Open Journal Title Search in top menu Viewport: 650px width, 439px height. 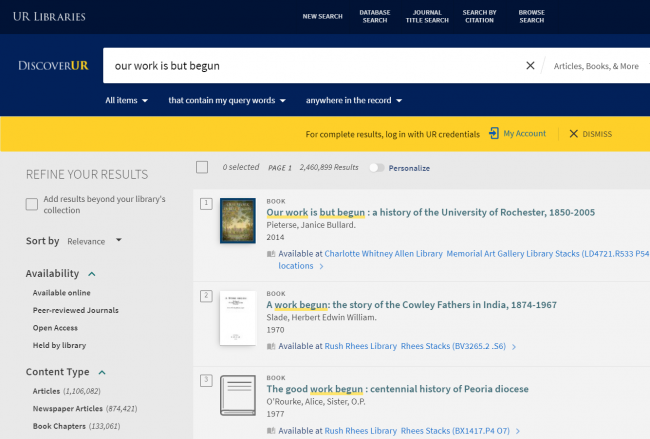tap(426, 16)
